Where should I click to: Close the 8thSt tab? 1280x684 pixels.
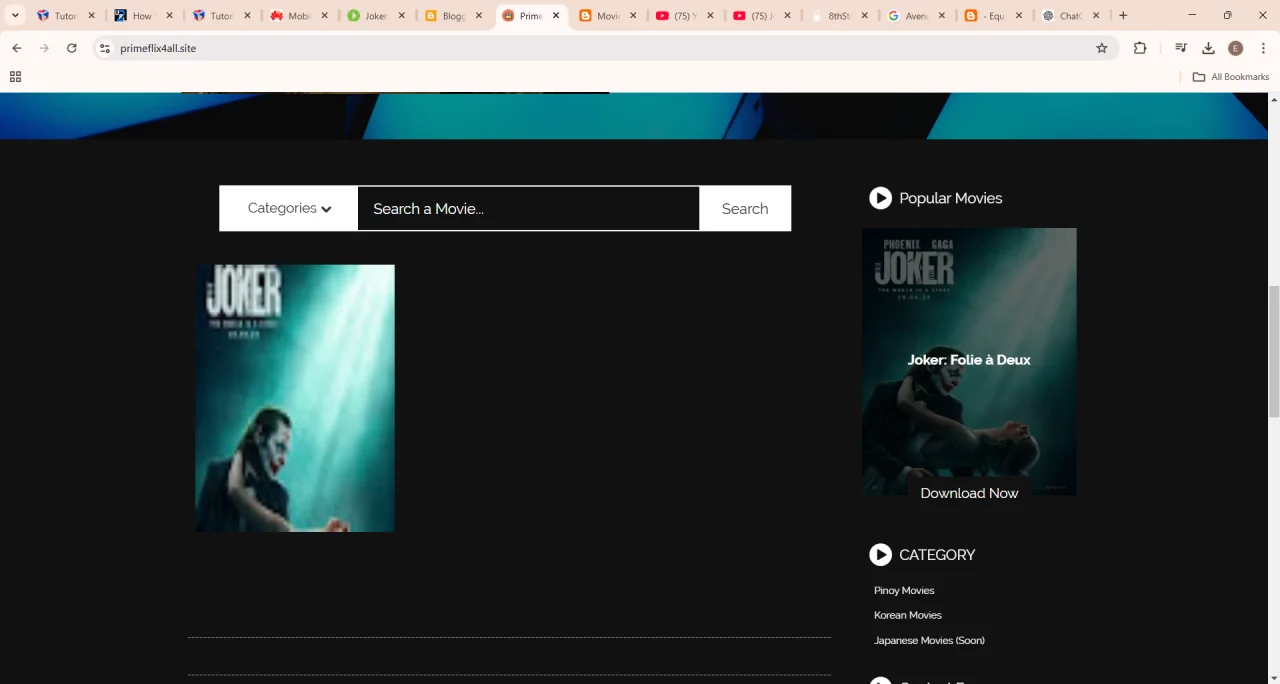[x=865, y=16]
